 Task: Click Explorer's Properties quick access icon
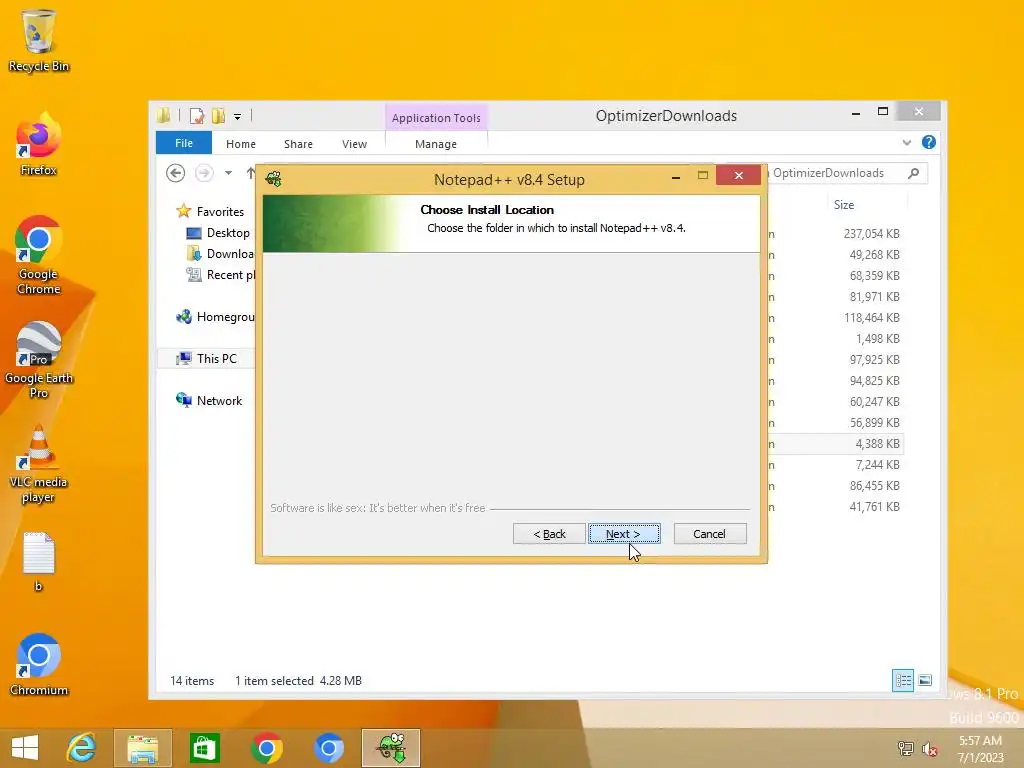[x=197, y=116]
